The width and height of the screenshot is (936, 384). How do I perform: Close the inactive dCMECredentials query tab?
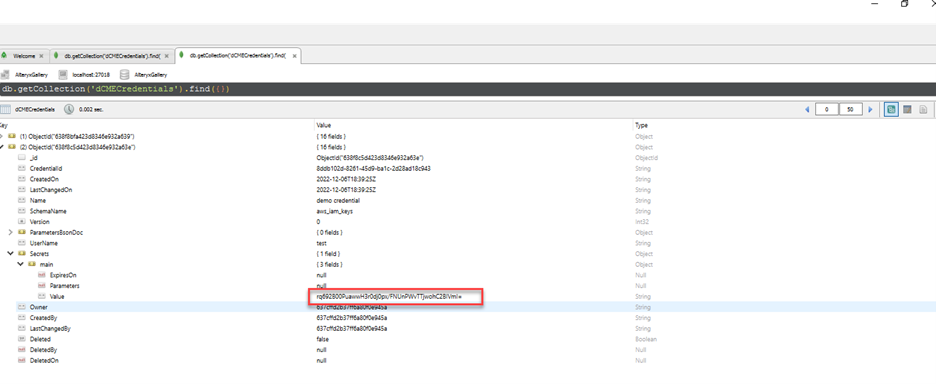tap(167, 56)
